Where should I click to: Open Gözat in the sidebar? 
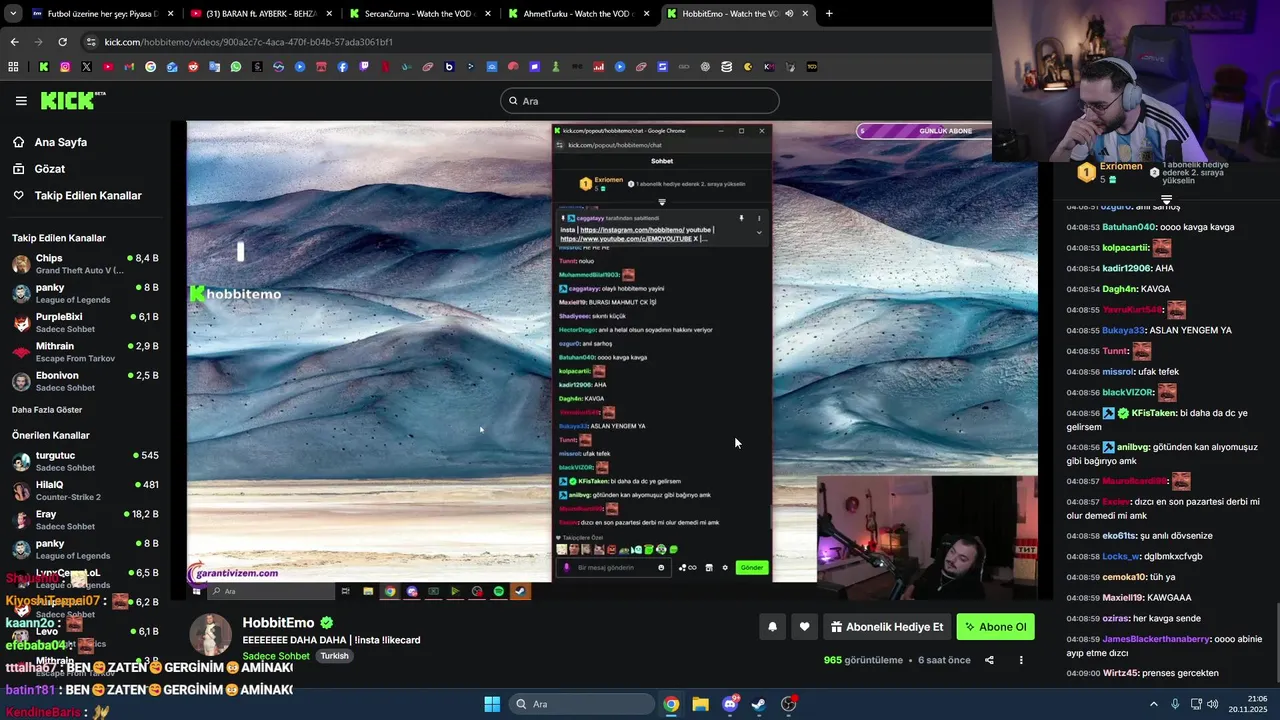[x=50, y=169]
